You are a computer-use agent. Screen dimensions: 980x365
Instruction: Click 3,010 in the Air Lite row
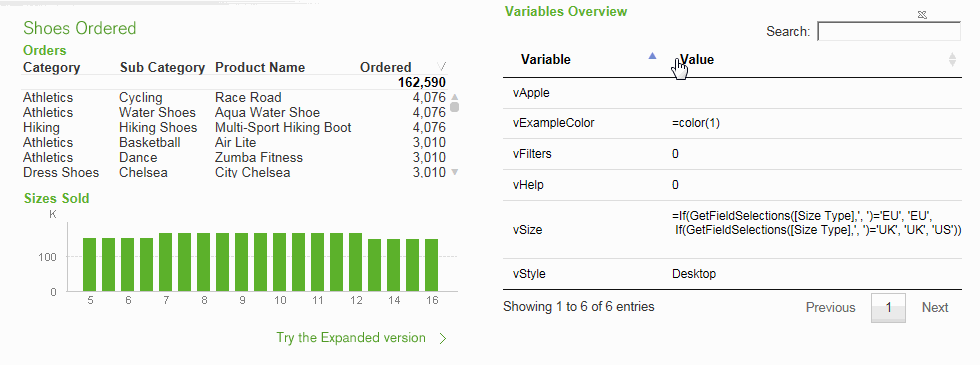click(429, 142)
